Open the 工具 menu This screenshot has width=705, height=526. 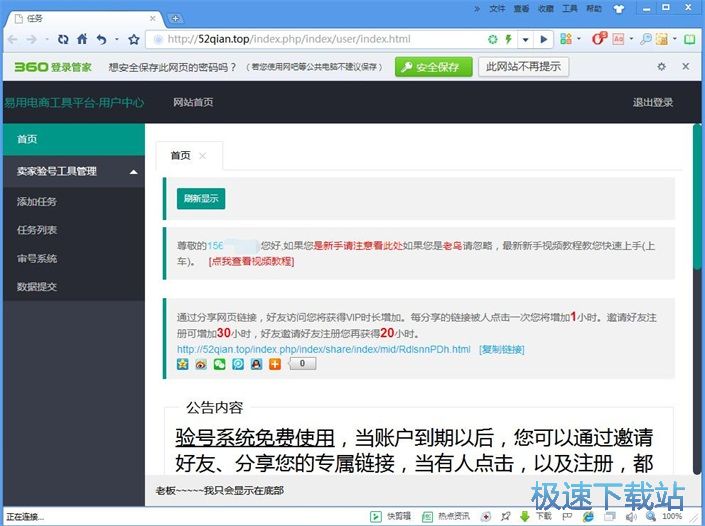(x=569, y=9)
